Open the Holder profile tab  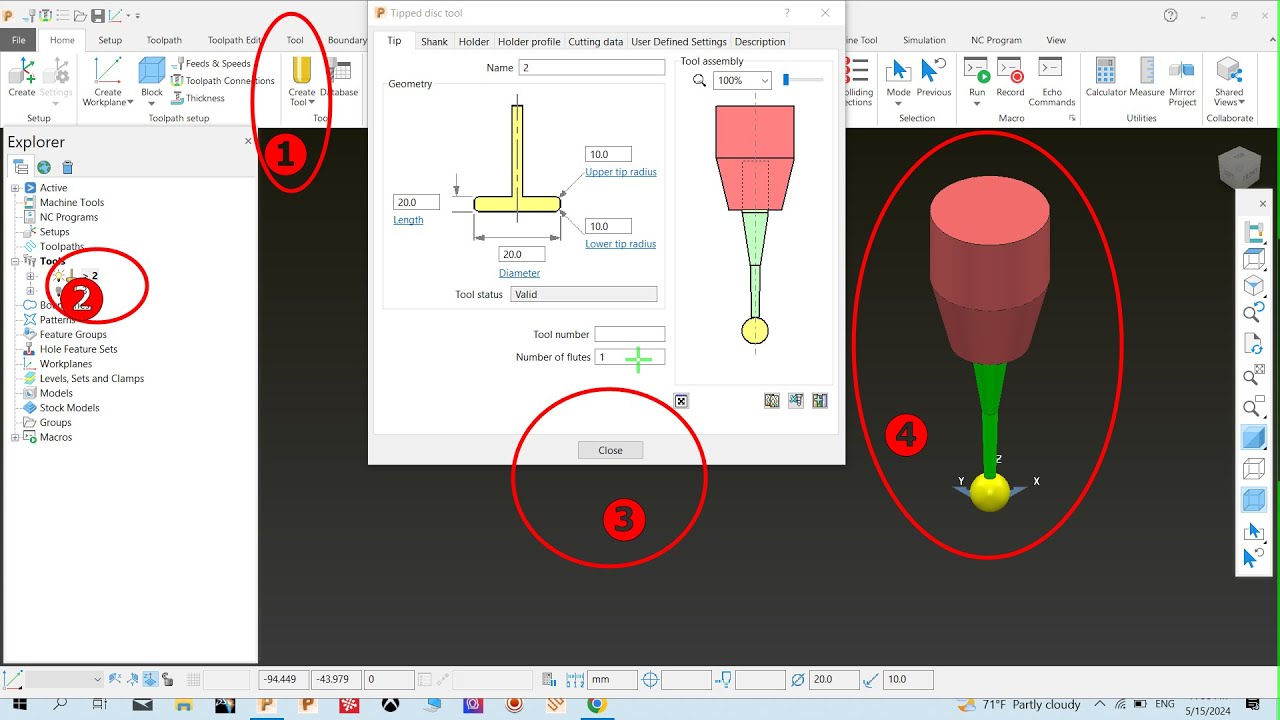(x=529, y=41)
